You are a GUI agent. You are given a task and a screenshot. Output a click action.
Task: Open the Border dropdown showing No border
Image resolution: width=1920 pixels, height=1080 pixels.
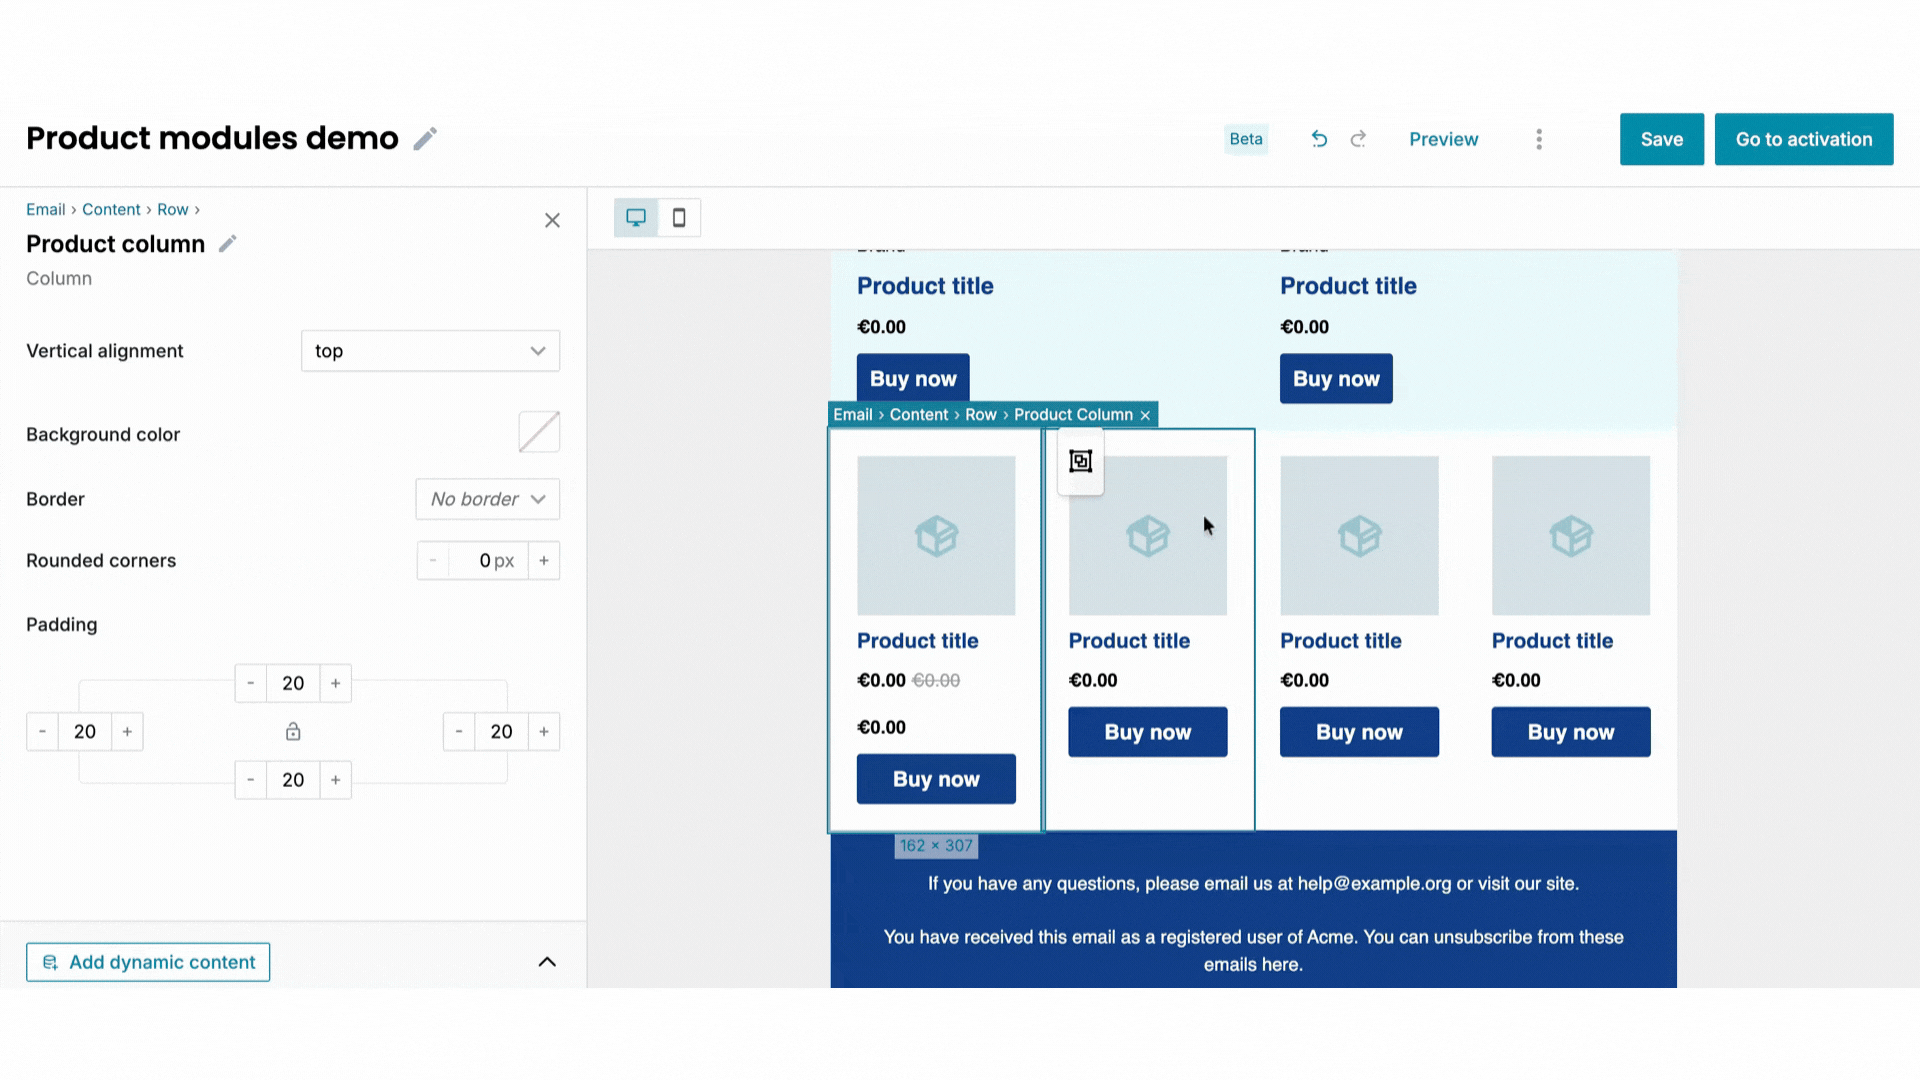[x=487, y=499]
